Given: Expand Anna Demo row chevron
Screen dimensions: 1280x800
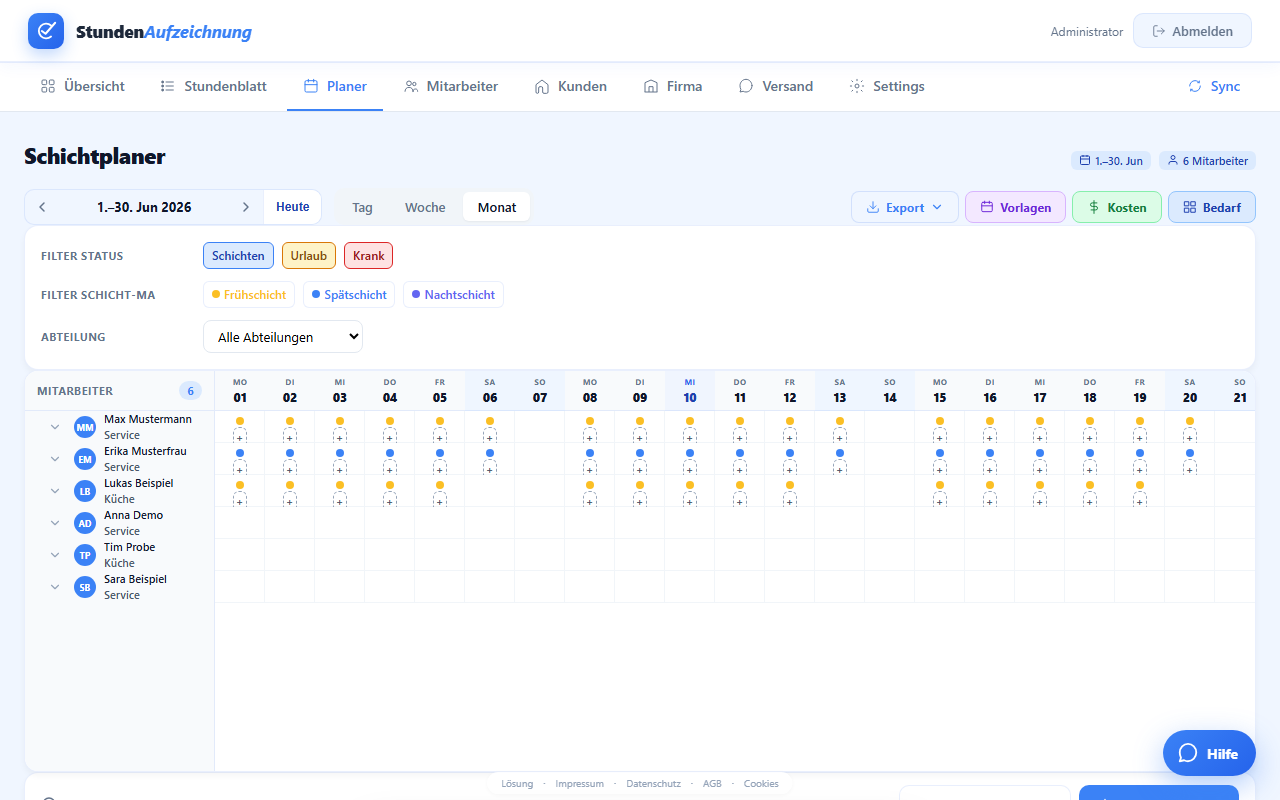Looking at the screenshot, I should pyautogui.click(x=55, y=523).
